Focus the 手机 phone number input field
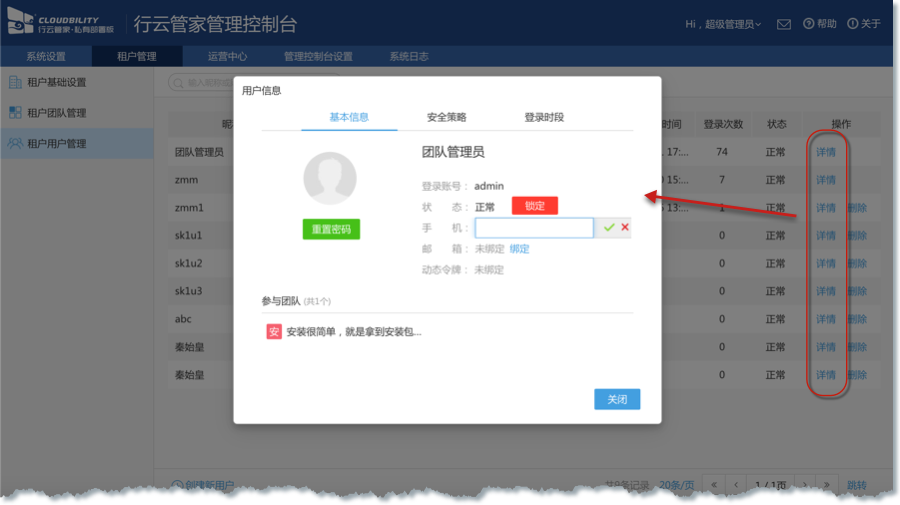The width and height of the screenshot is (900, 505). point(534,228)
